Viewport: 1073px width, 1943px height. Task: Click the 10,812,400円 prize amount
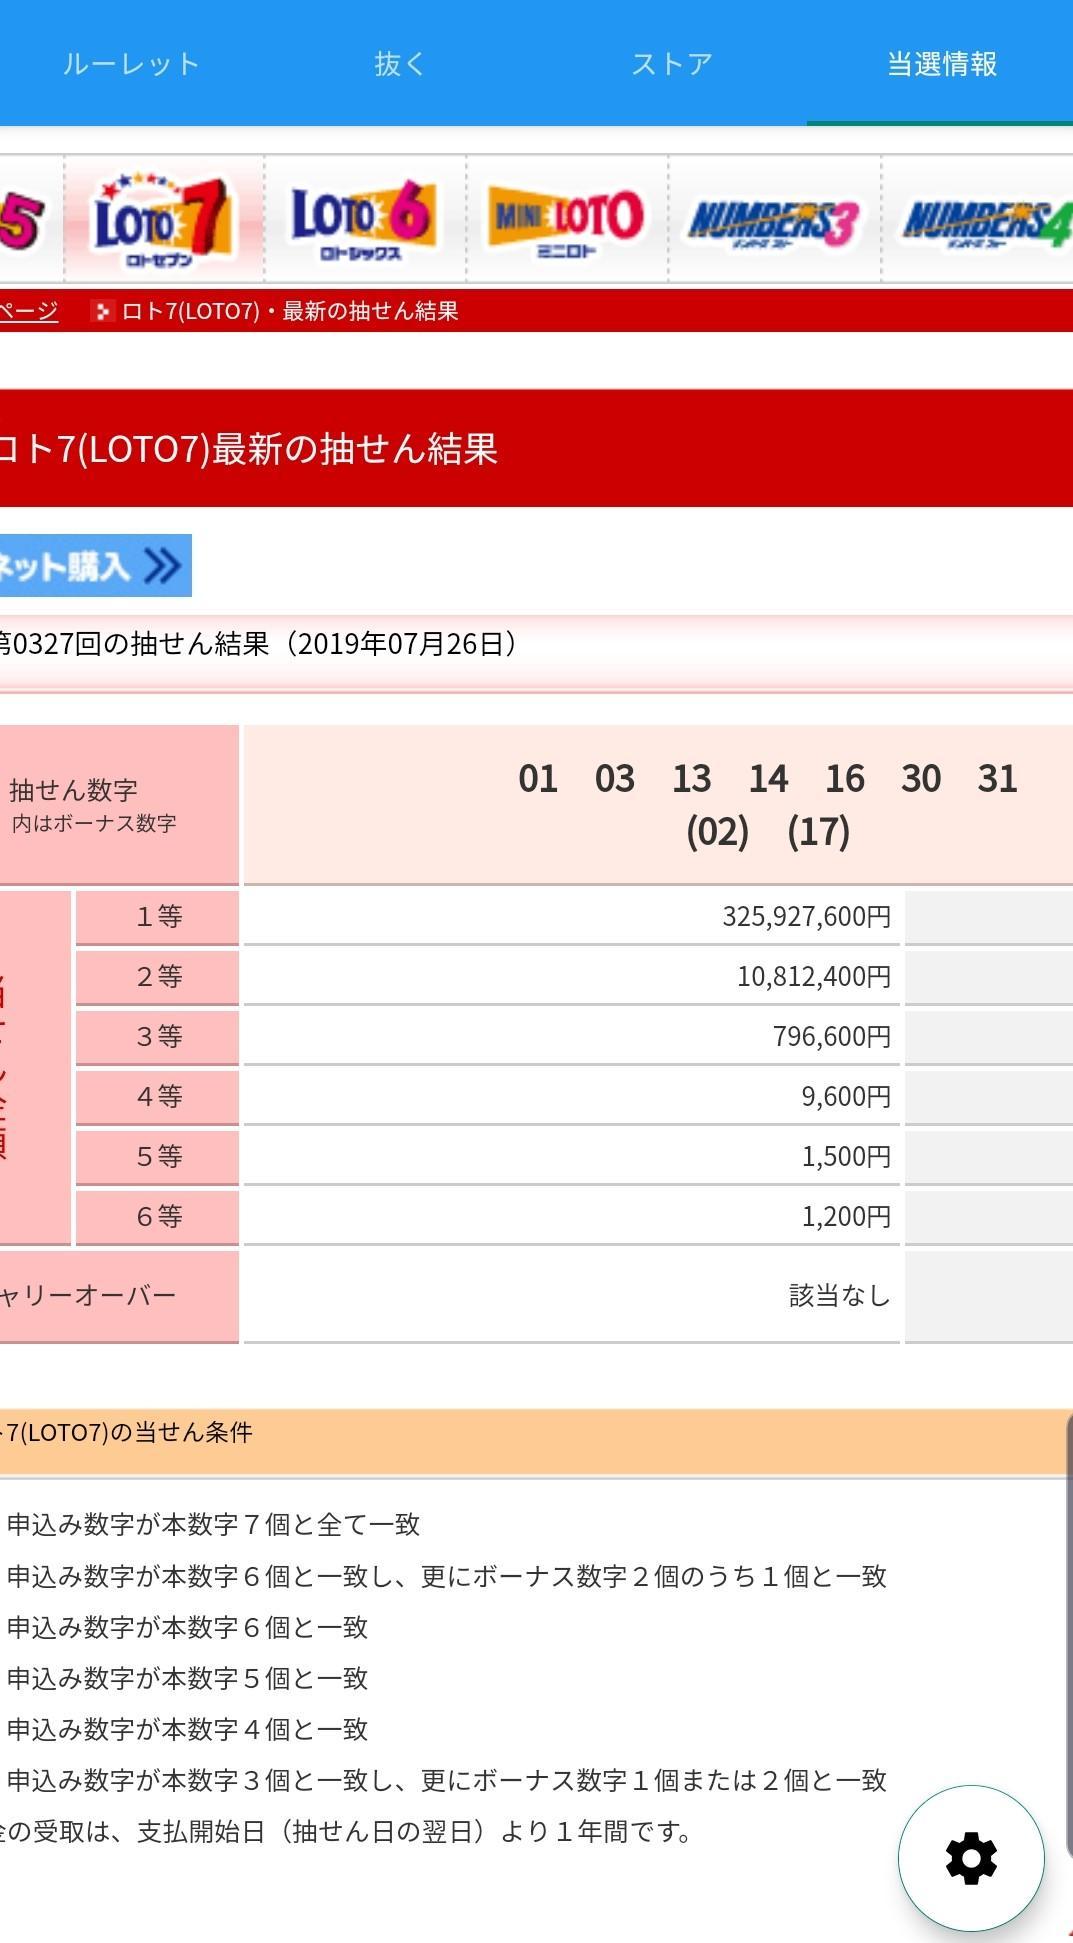pyautogui.click(x=814, y=976)
